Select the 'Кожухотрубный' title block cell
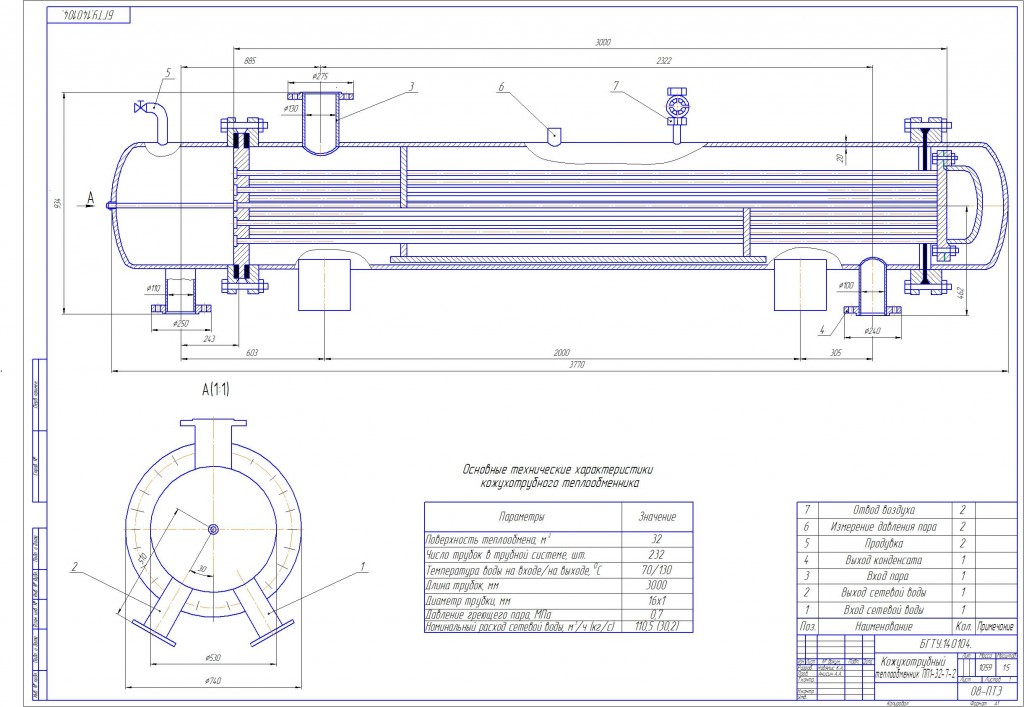 click(916, 667)
